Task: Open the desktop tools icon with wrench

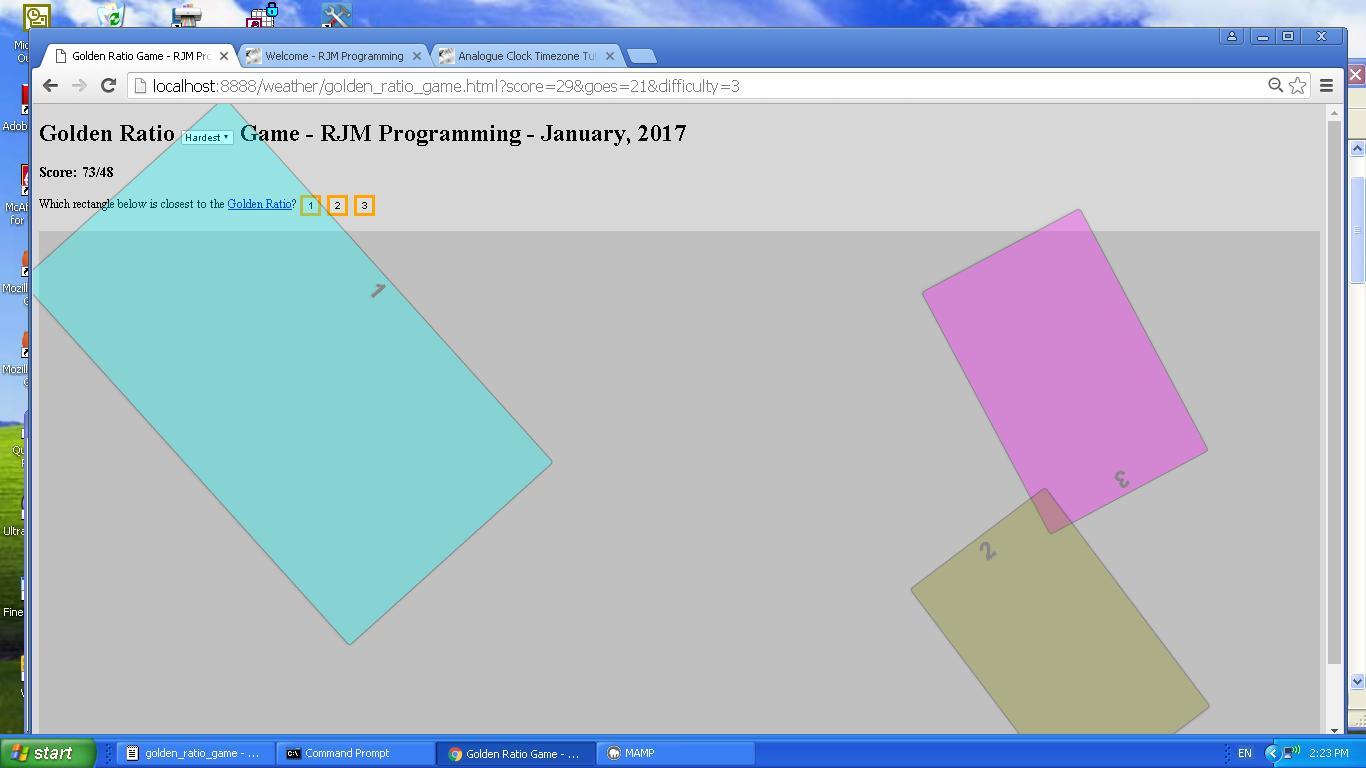Action: click(336, 16)
